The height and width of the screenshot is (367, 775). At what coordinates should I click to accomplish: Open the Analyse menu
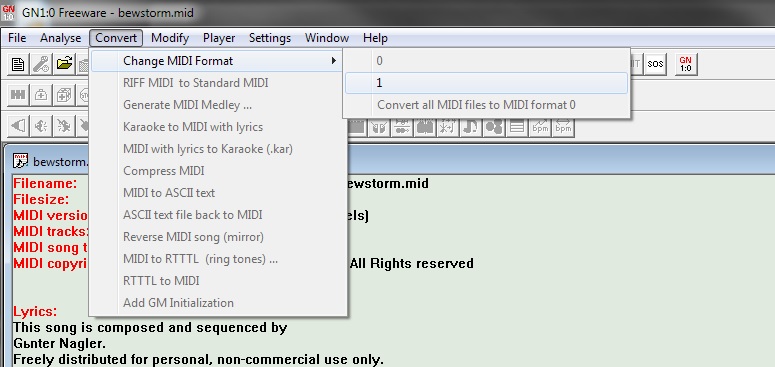pyautogui.click(x=60, y=38)
